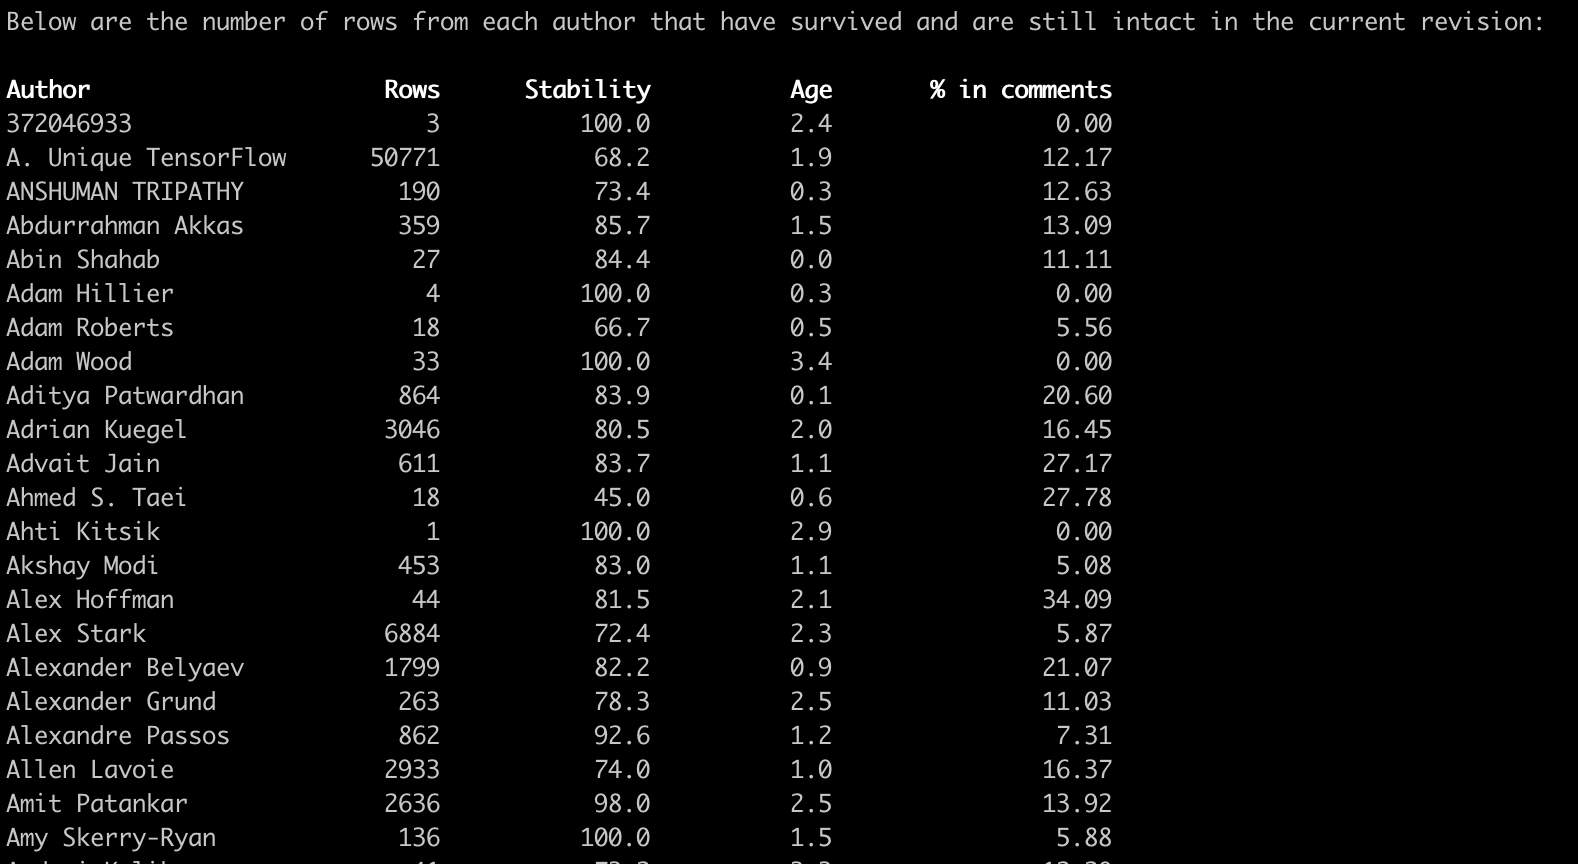Click Amit Patankar's comment percentage 13.92
1578x864 pixels.
1076,804
